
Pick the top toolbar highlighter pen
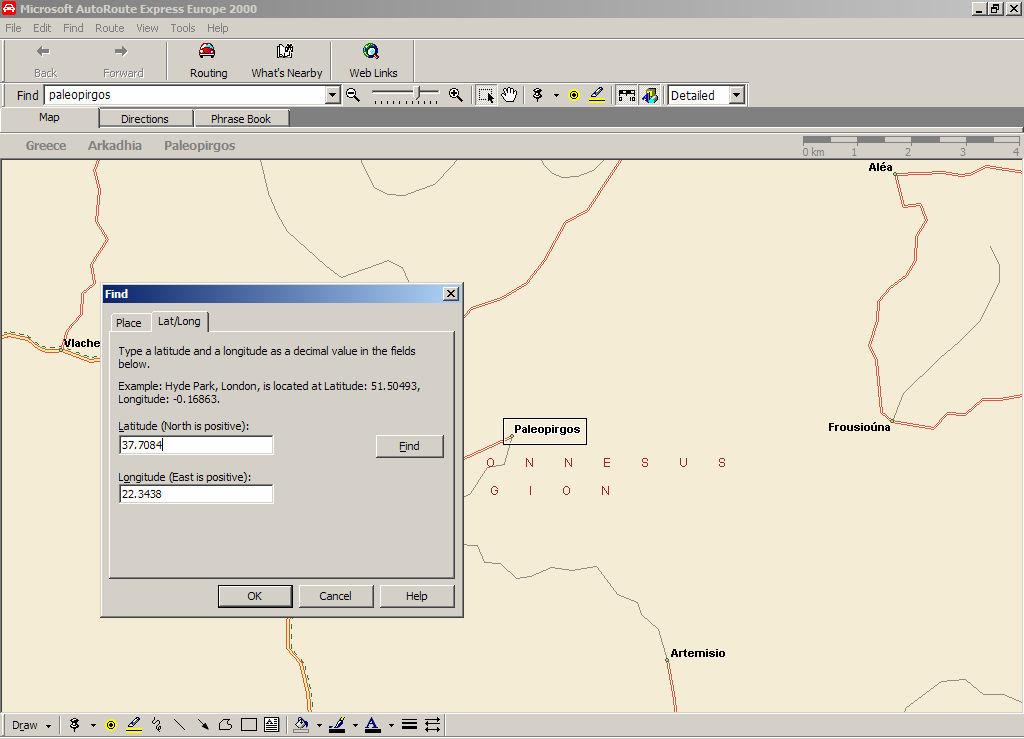coord(597,95)
